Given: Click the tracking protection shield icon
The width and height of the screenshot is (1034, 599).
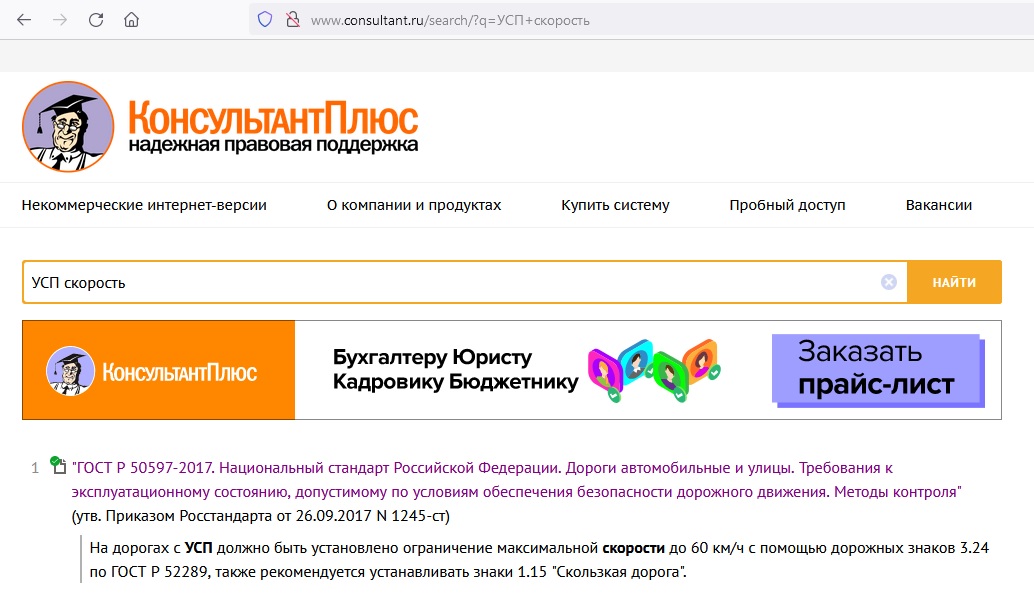Looking at the screenshot, I should [x=265, y=20].
